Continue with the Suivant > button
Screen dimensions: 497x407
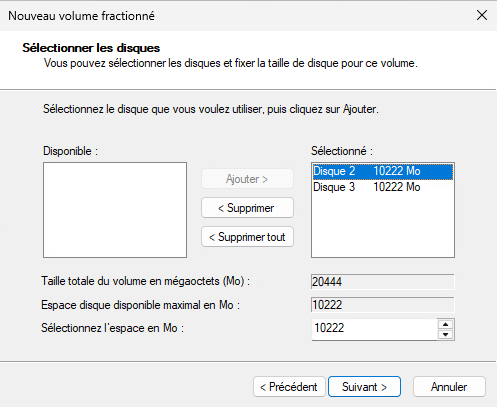coord(364,387)
